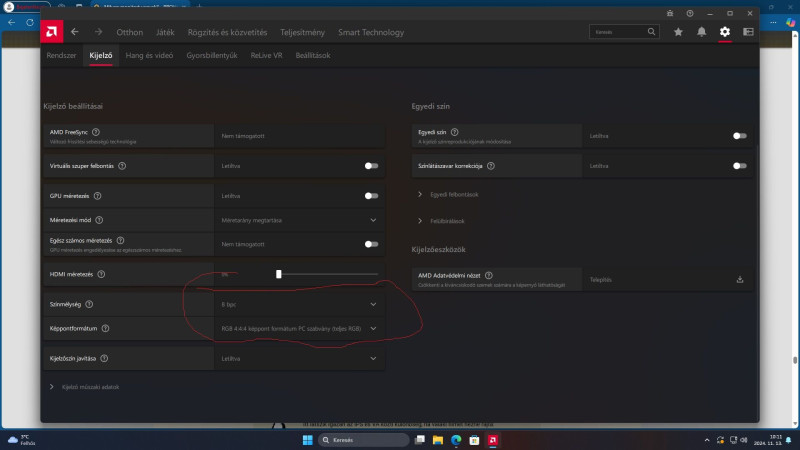The height and width of the screenshot is (450, 800).
Task: Open Microsoft Edge in taskbar
Action: pos(456,440)
